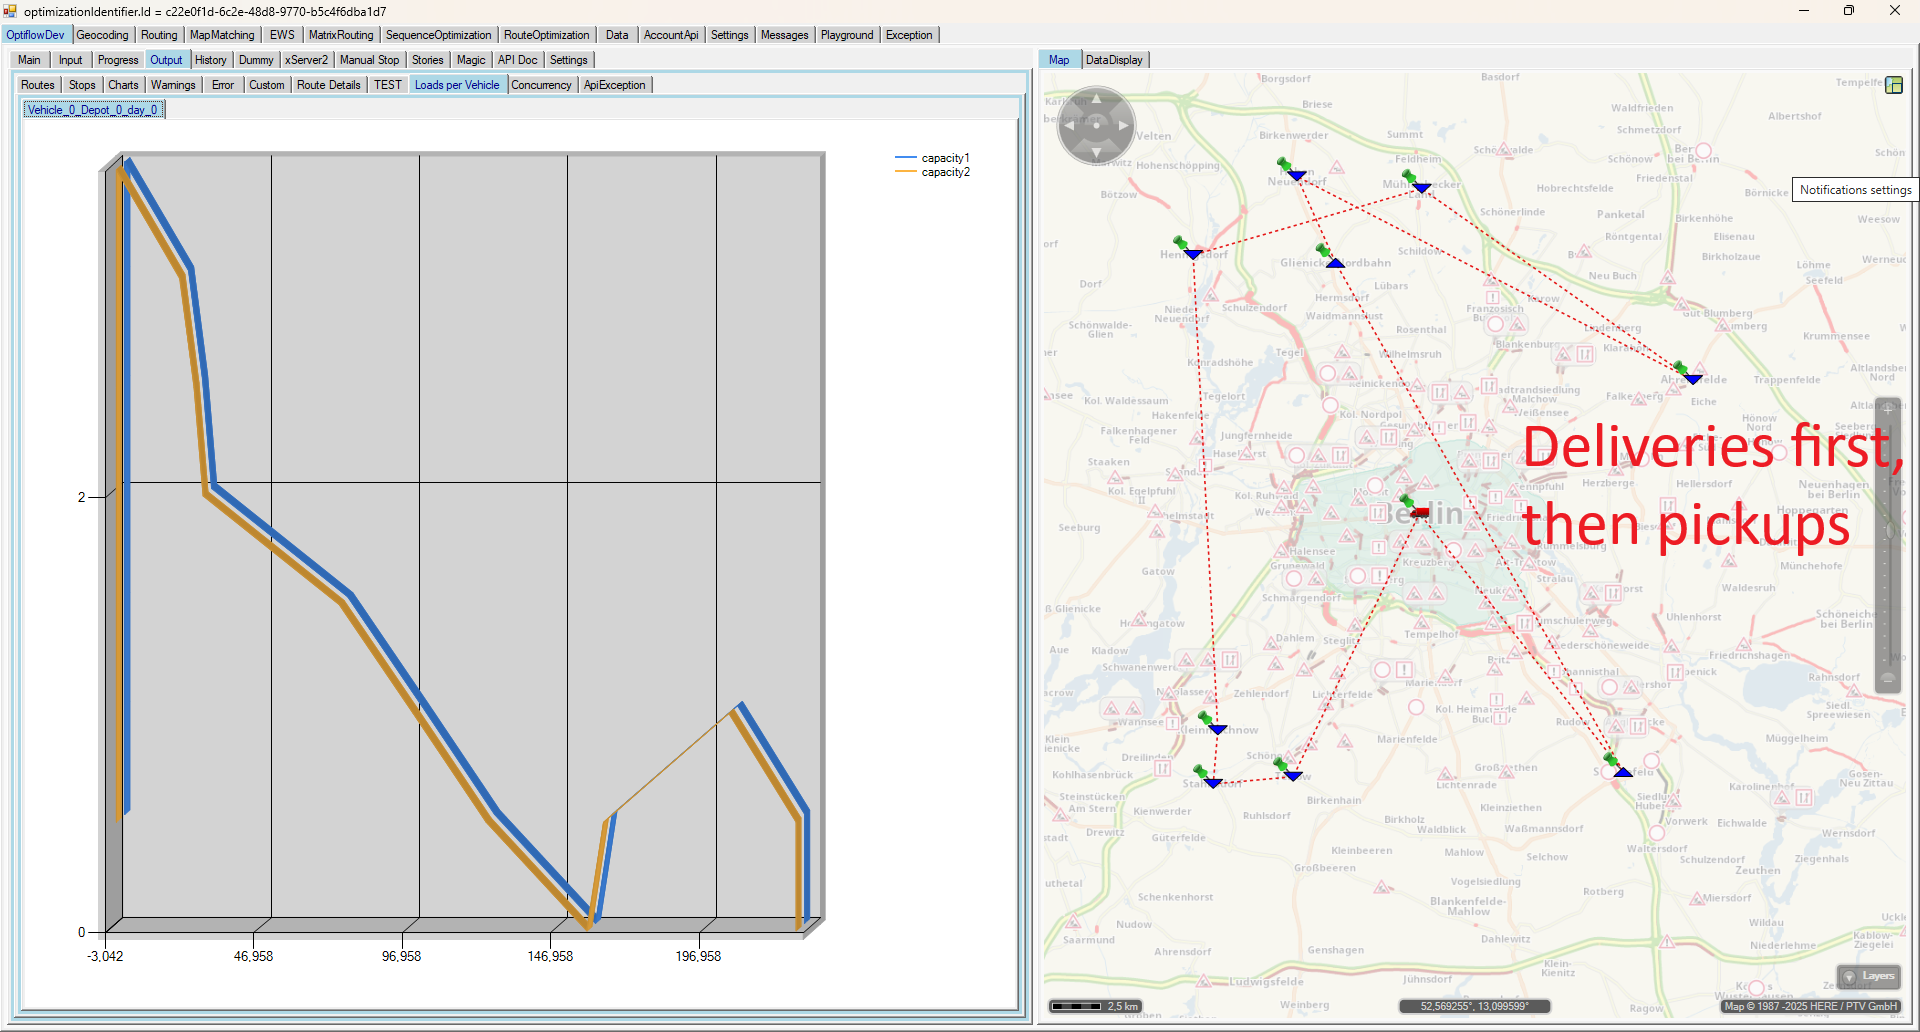This screenshot has width=1920, height=1032.
Task: Pan the map right with compass arrow
Action: [x=1124, y=126]
